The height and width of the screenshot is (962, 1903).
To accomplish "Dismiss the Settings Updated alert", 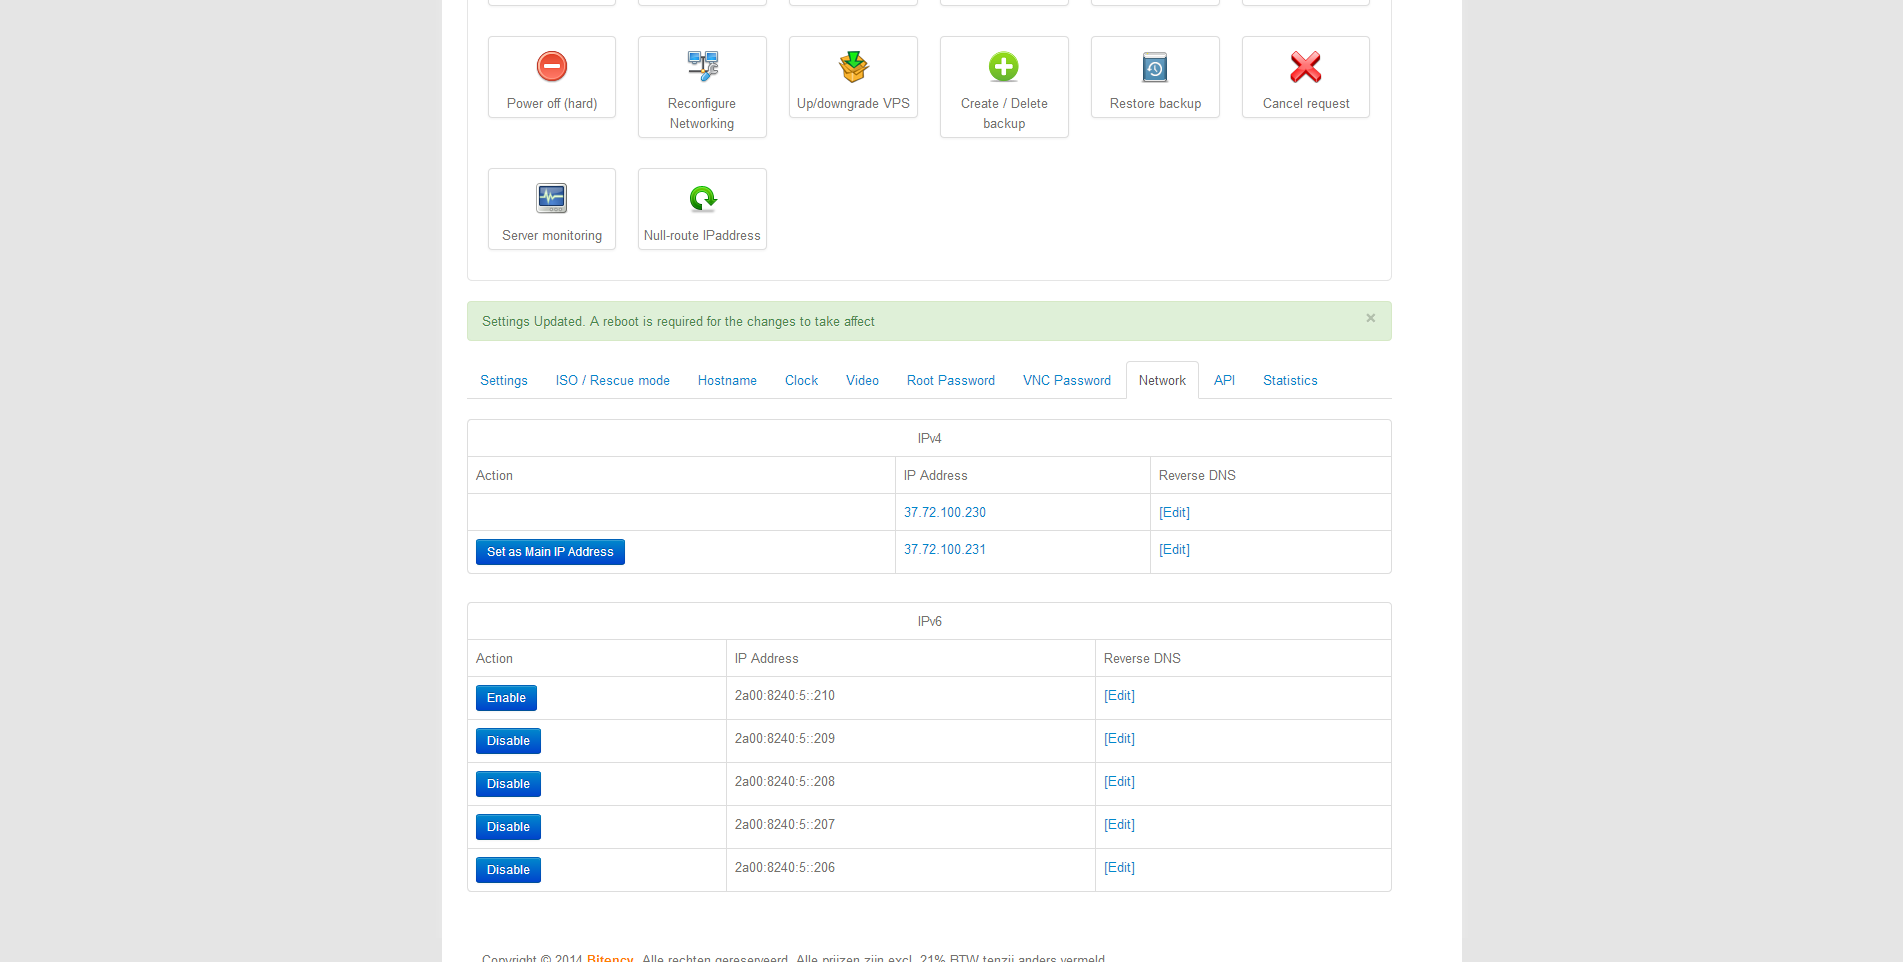I will [1371, 318].
